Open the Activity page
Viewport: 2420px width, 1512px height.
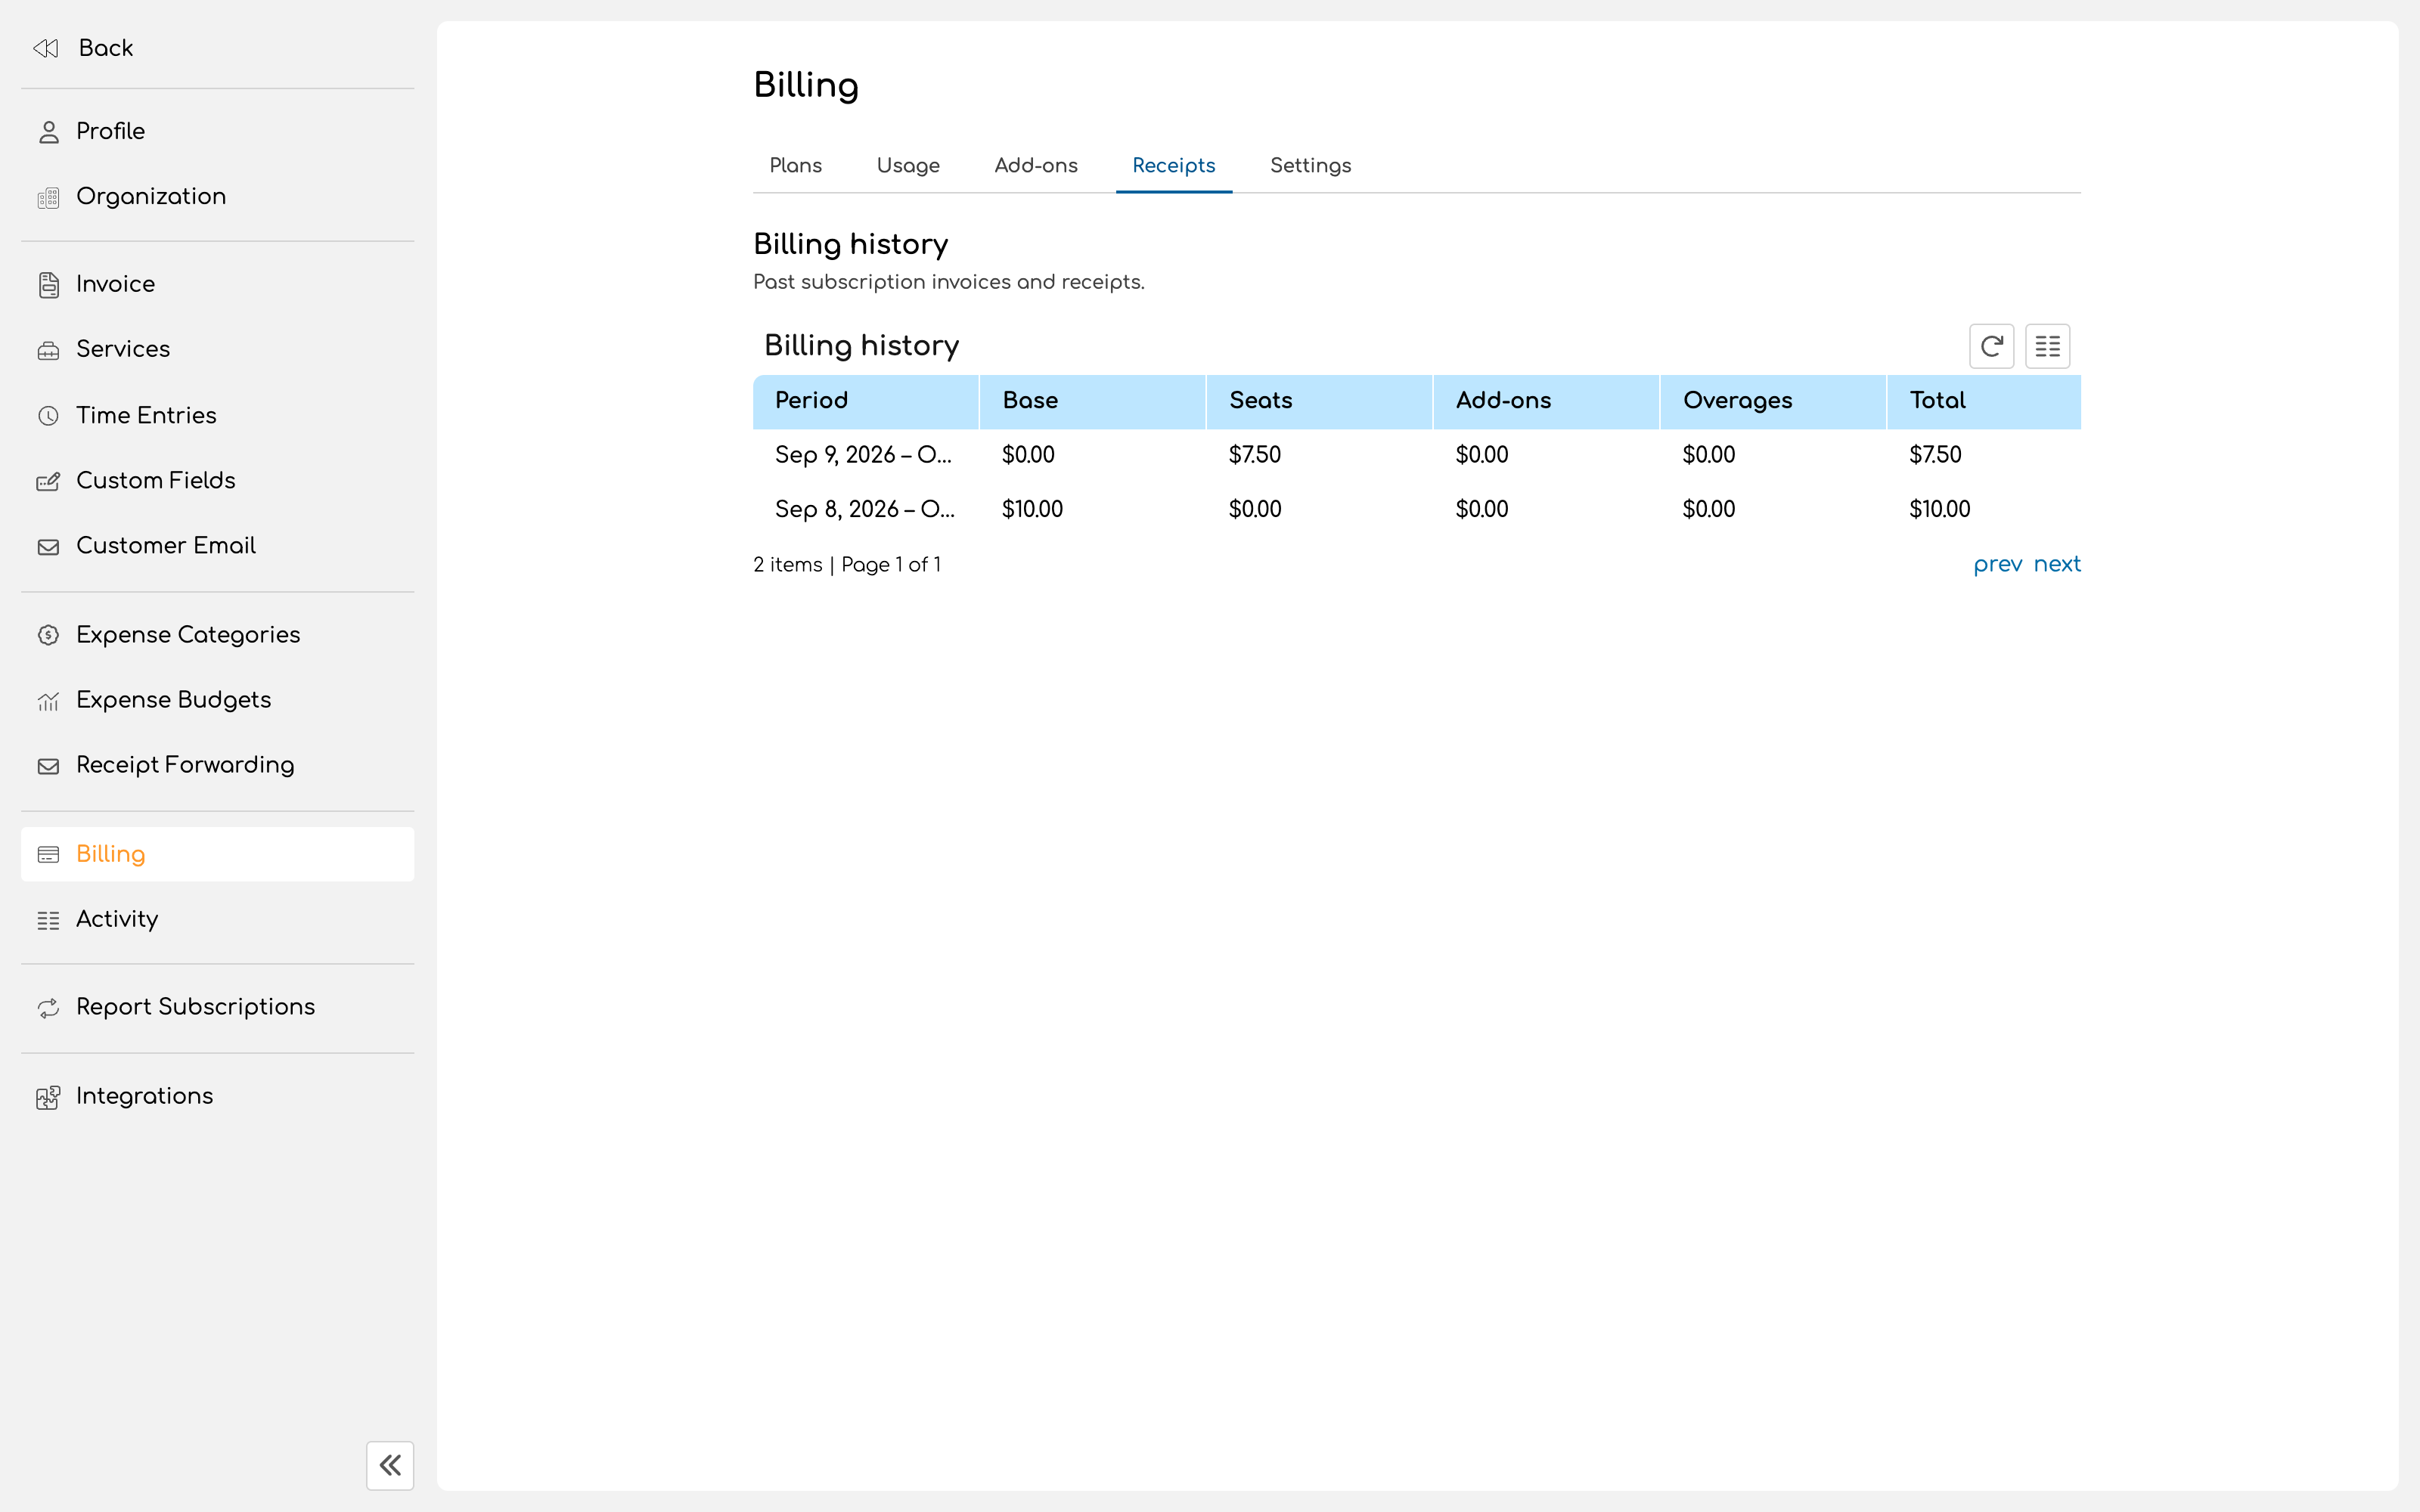pos(217,919)
